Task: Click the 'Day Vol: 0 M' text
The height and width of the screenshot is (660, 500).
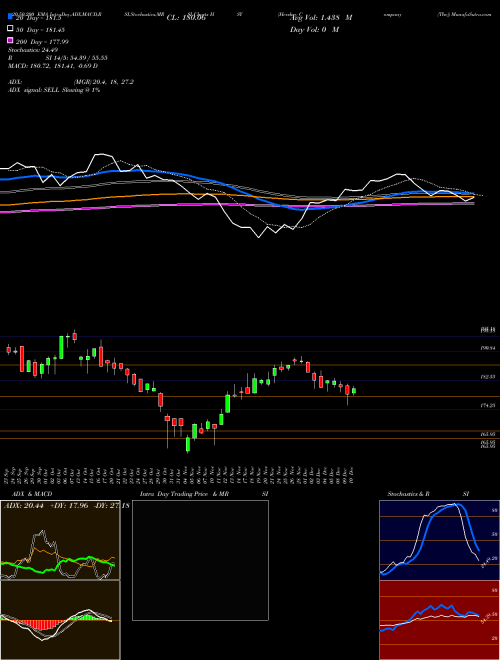Action: pyautogui.click(x=315, y=29)
